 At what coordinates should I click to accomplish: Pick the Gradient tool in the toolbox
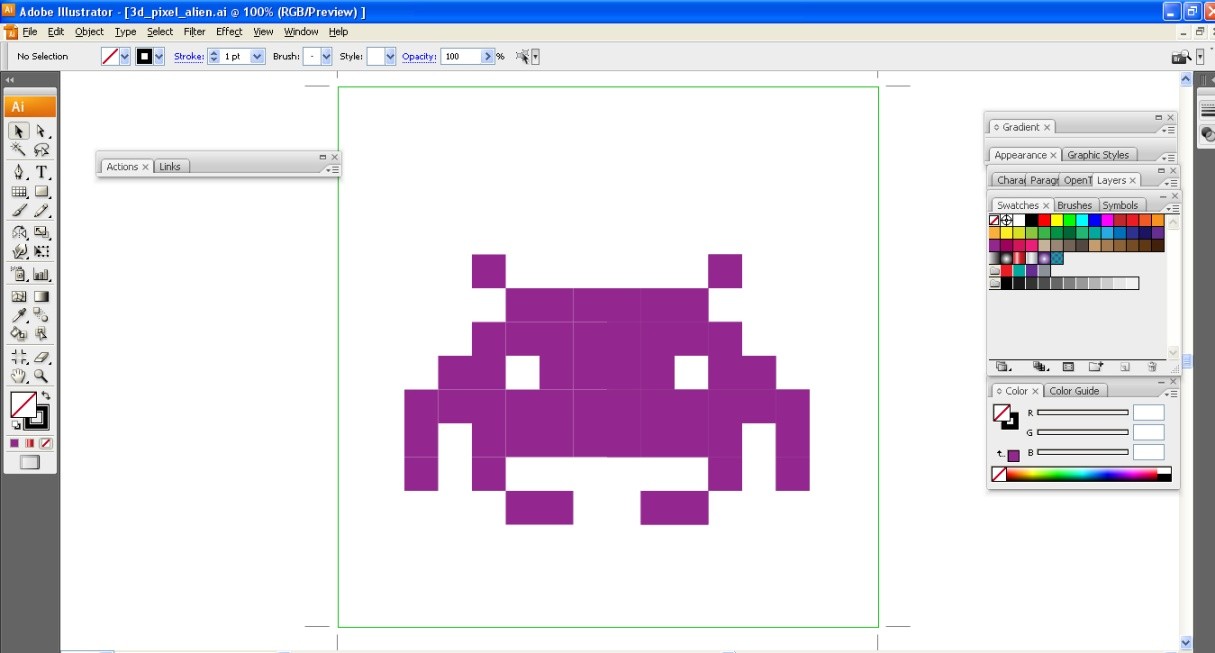click(x=42, y=296)
